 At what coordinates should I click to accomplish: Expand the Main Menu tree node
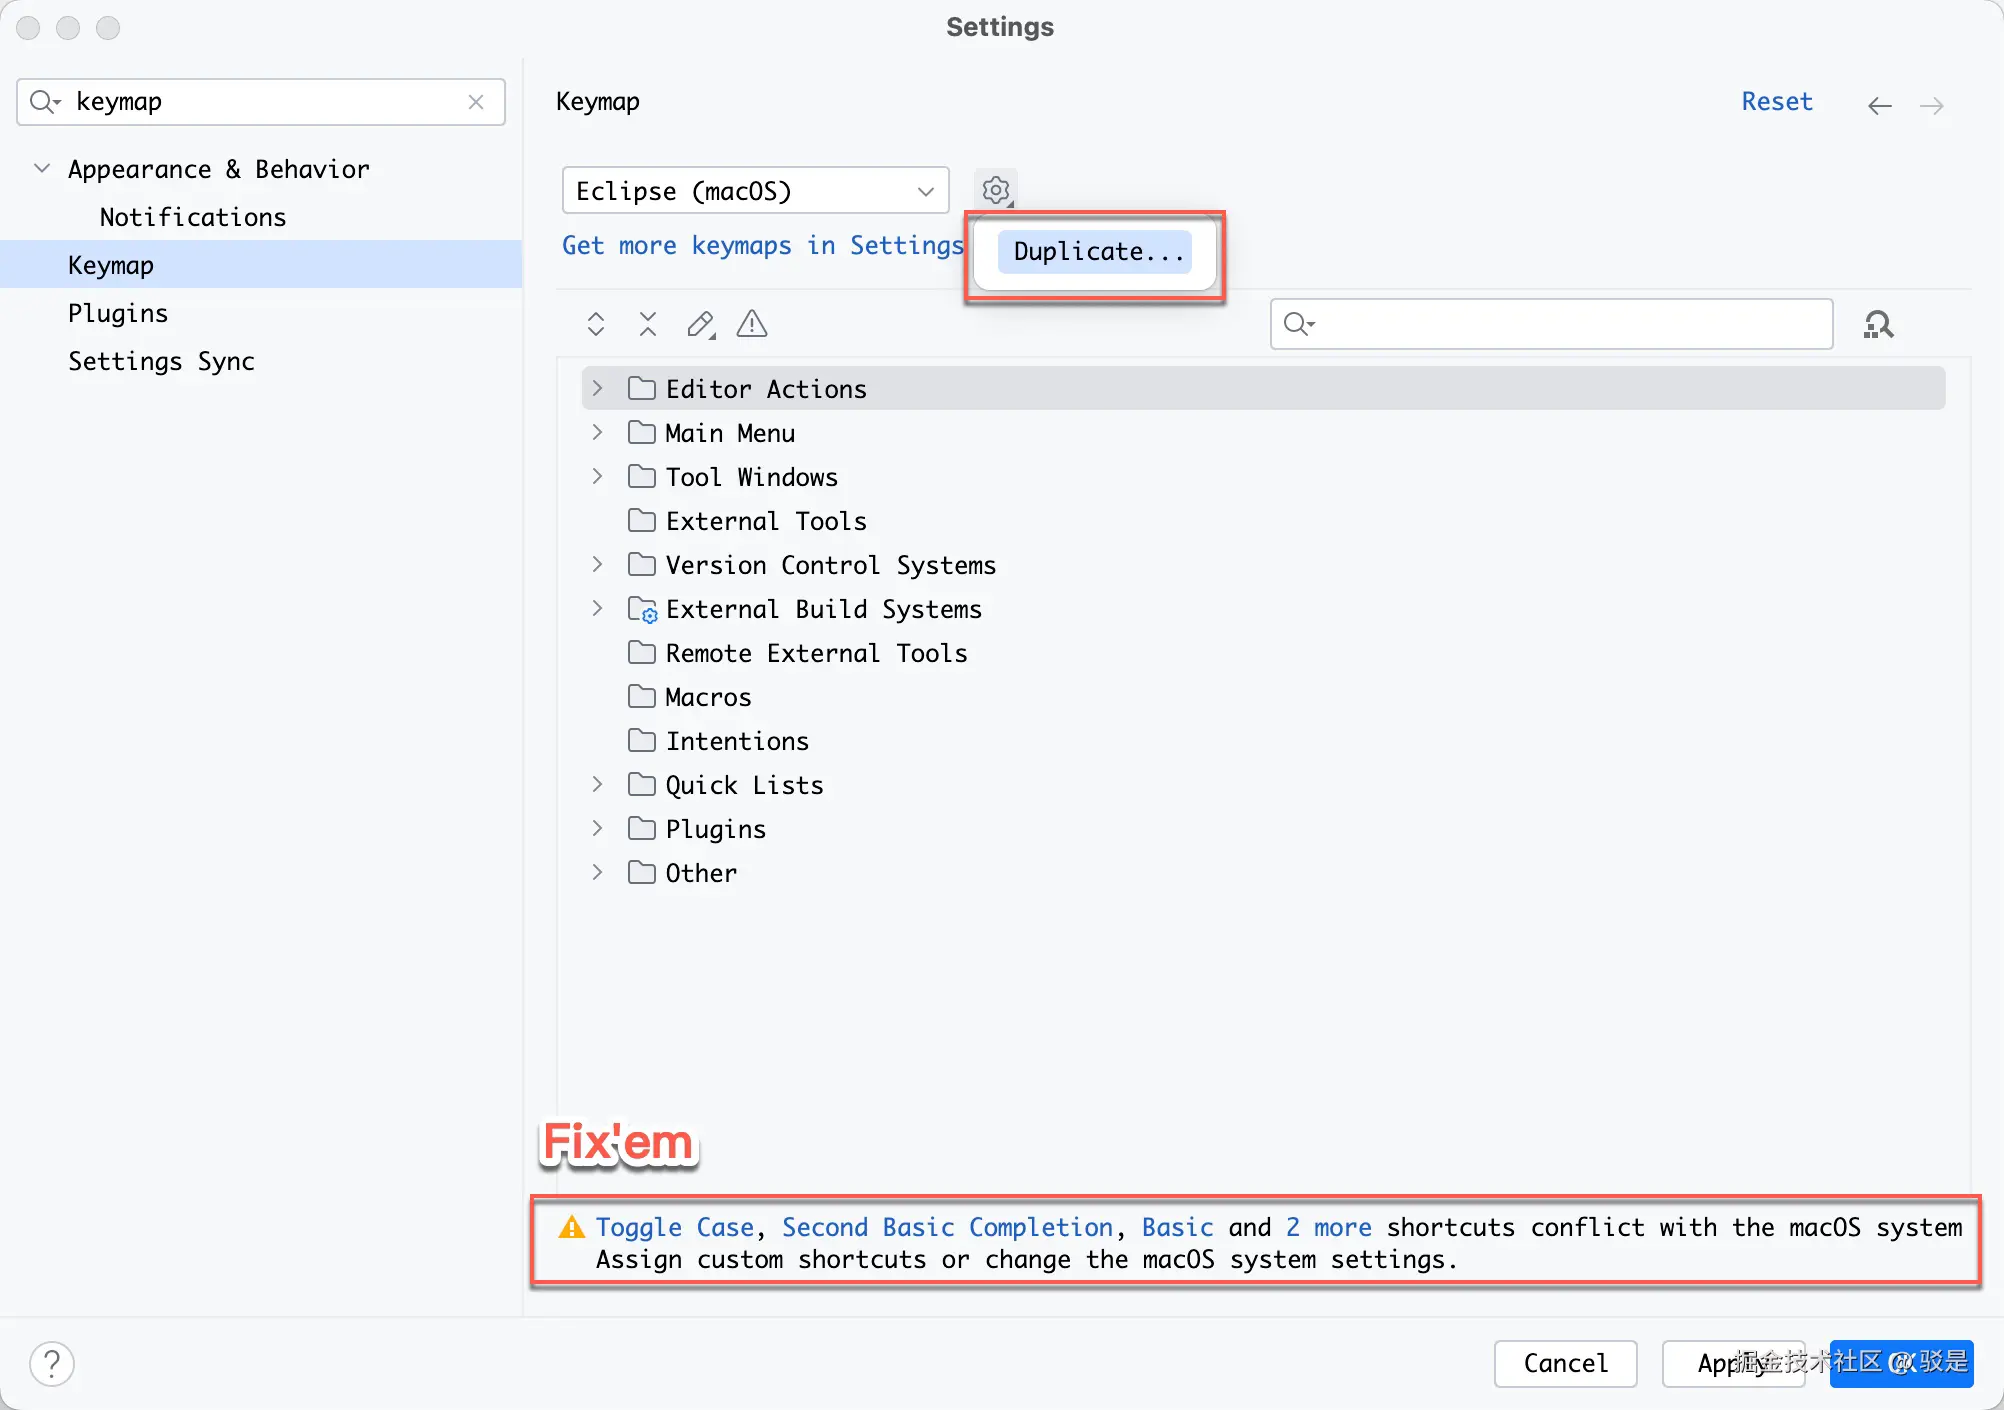pos(597,432)
